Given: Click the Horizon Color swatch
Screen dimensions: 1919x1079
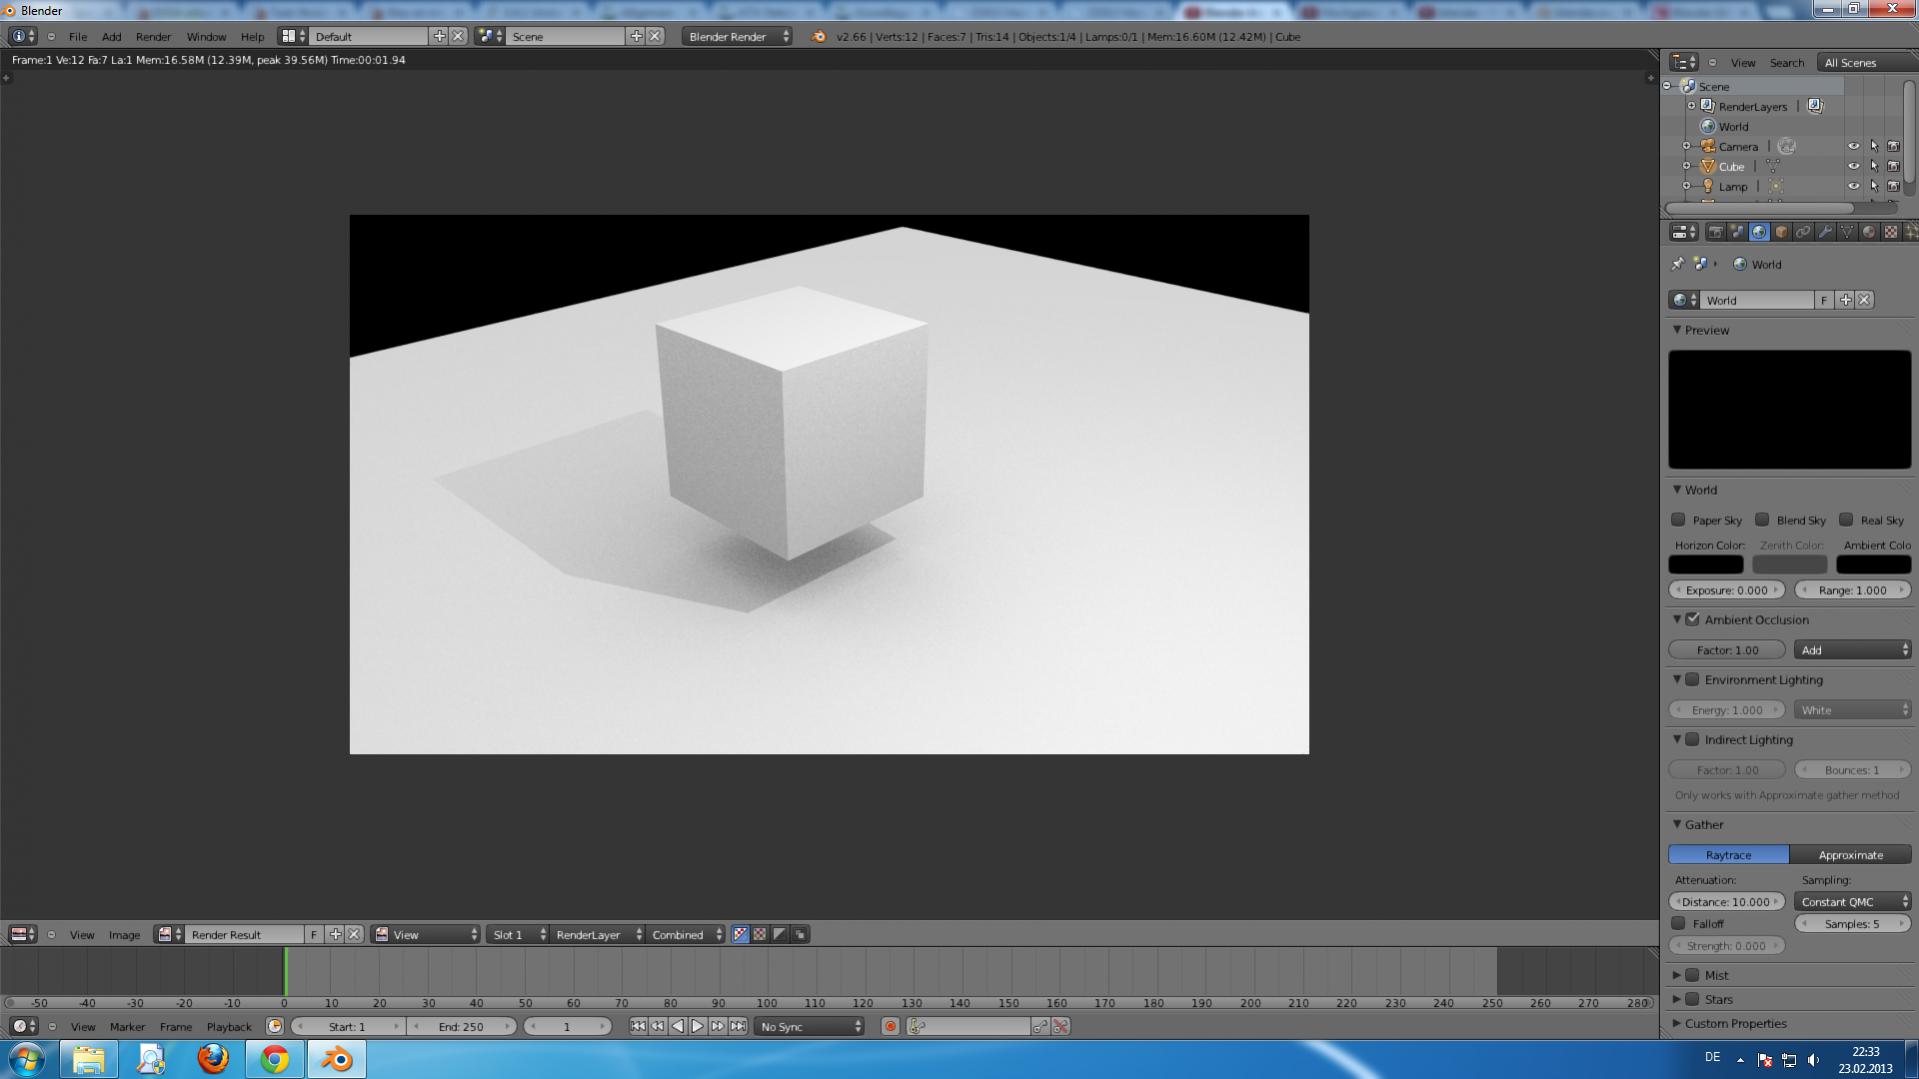Looking at the screenshot, I should coord(1705,565).
